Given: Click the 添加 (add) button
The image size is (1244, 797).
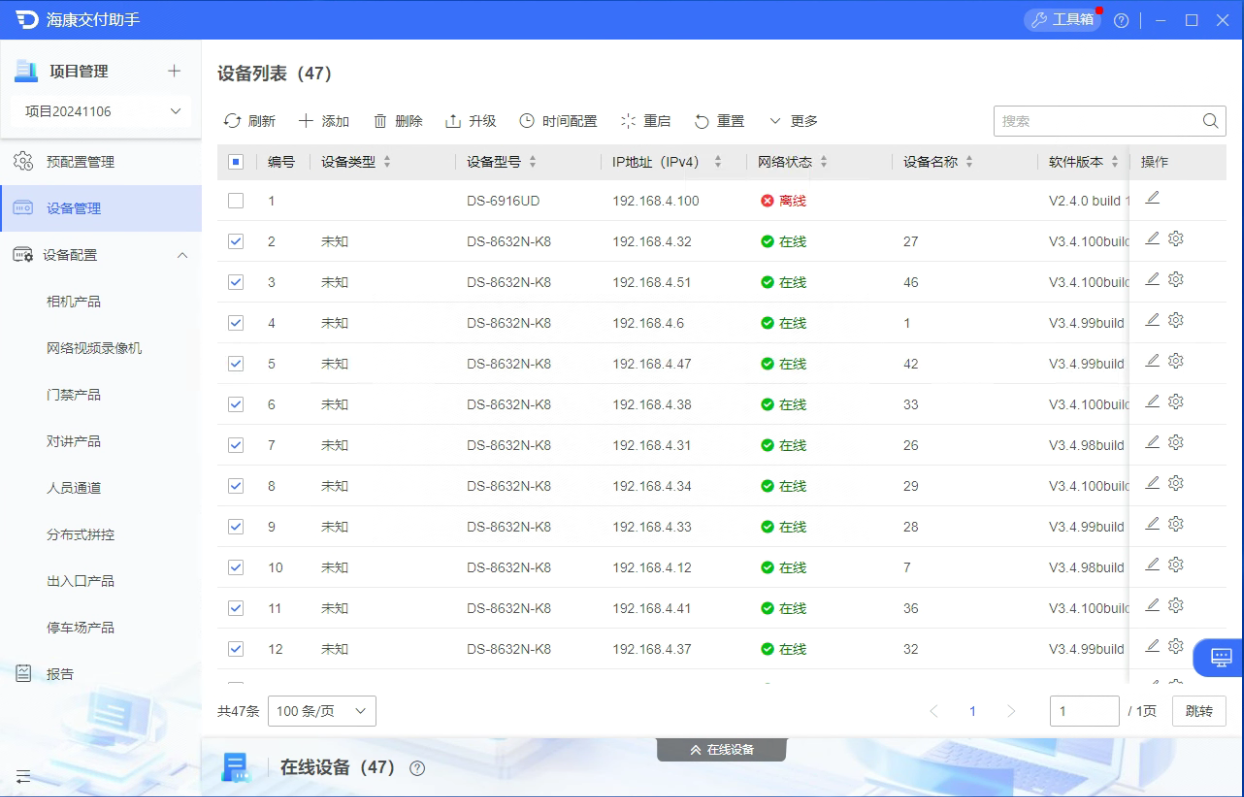Looking at the screenshot, I should pyautogui.click(x=324, y=121).
